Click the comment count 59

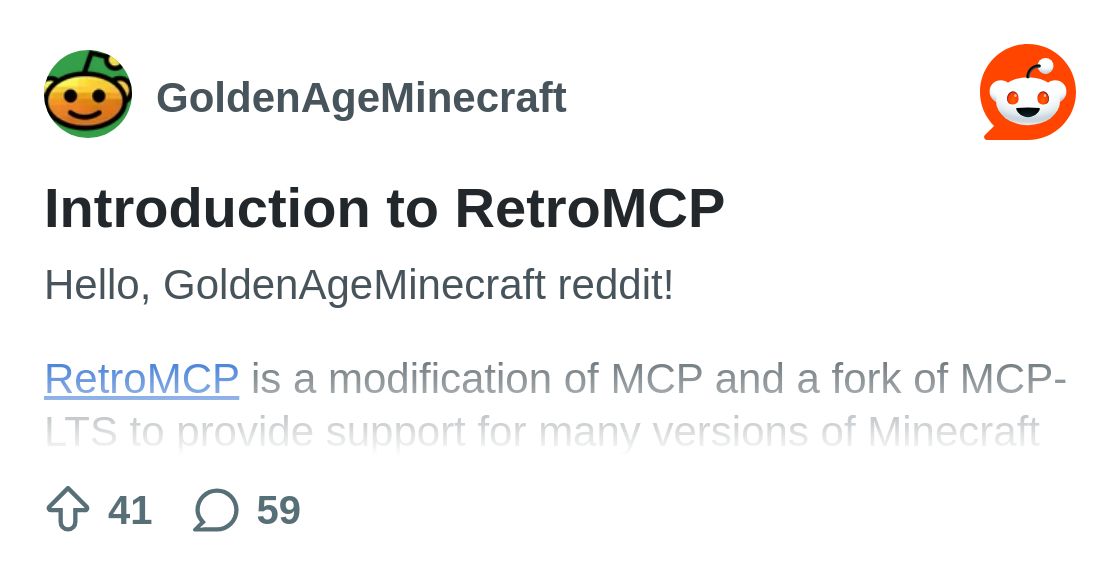tap(278, 510)
